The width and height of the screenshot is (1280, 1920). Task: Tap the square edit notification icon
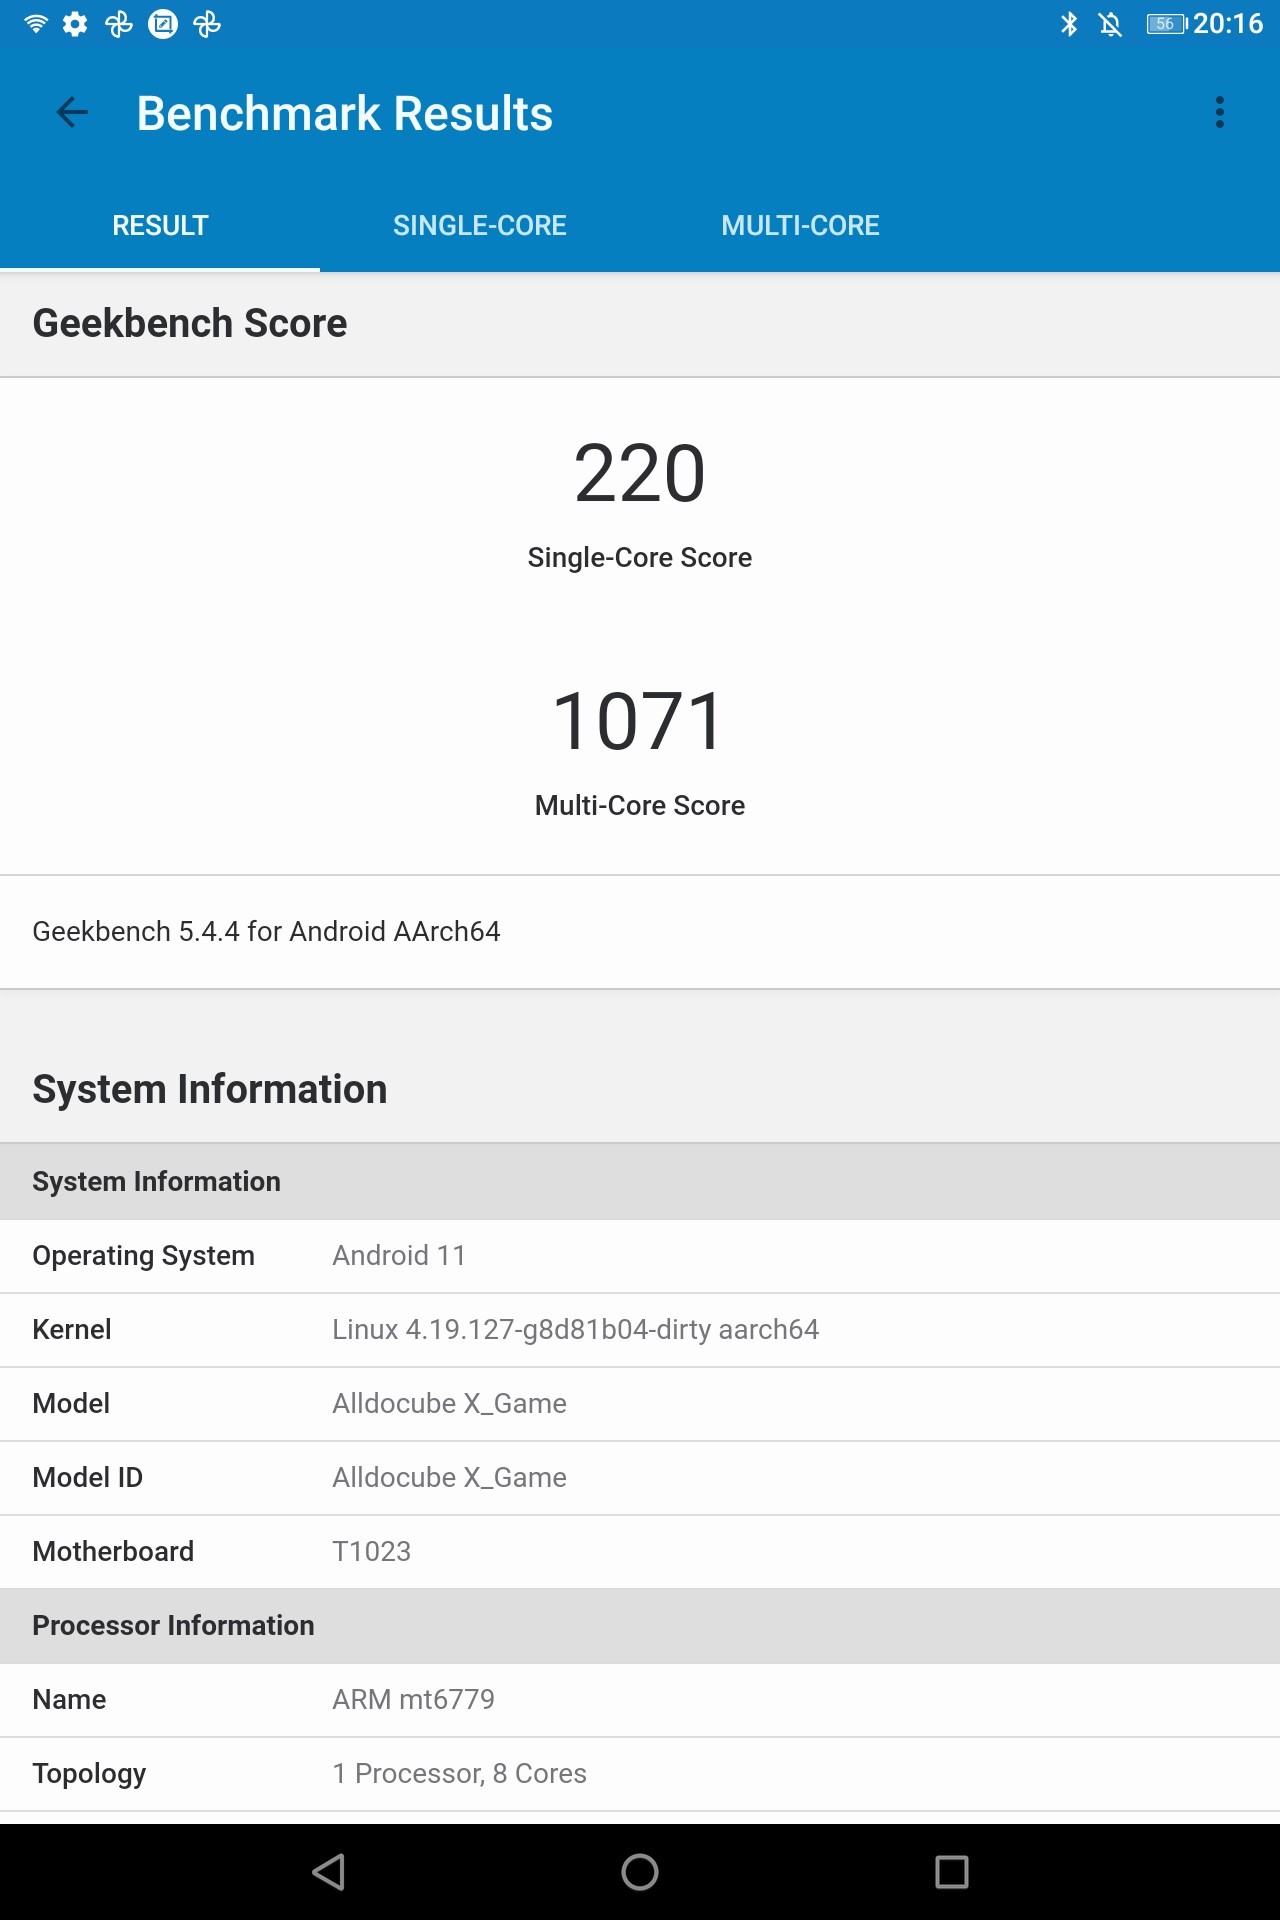(163, 24)
